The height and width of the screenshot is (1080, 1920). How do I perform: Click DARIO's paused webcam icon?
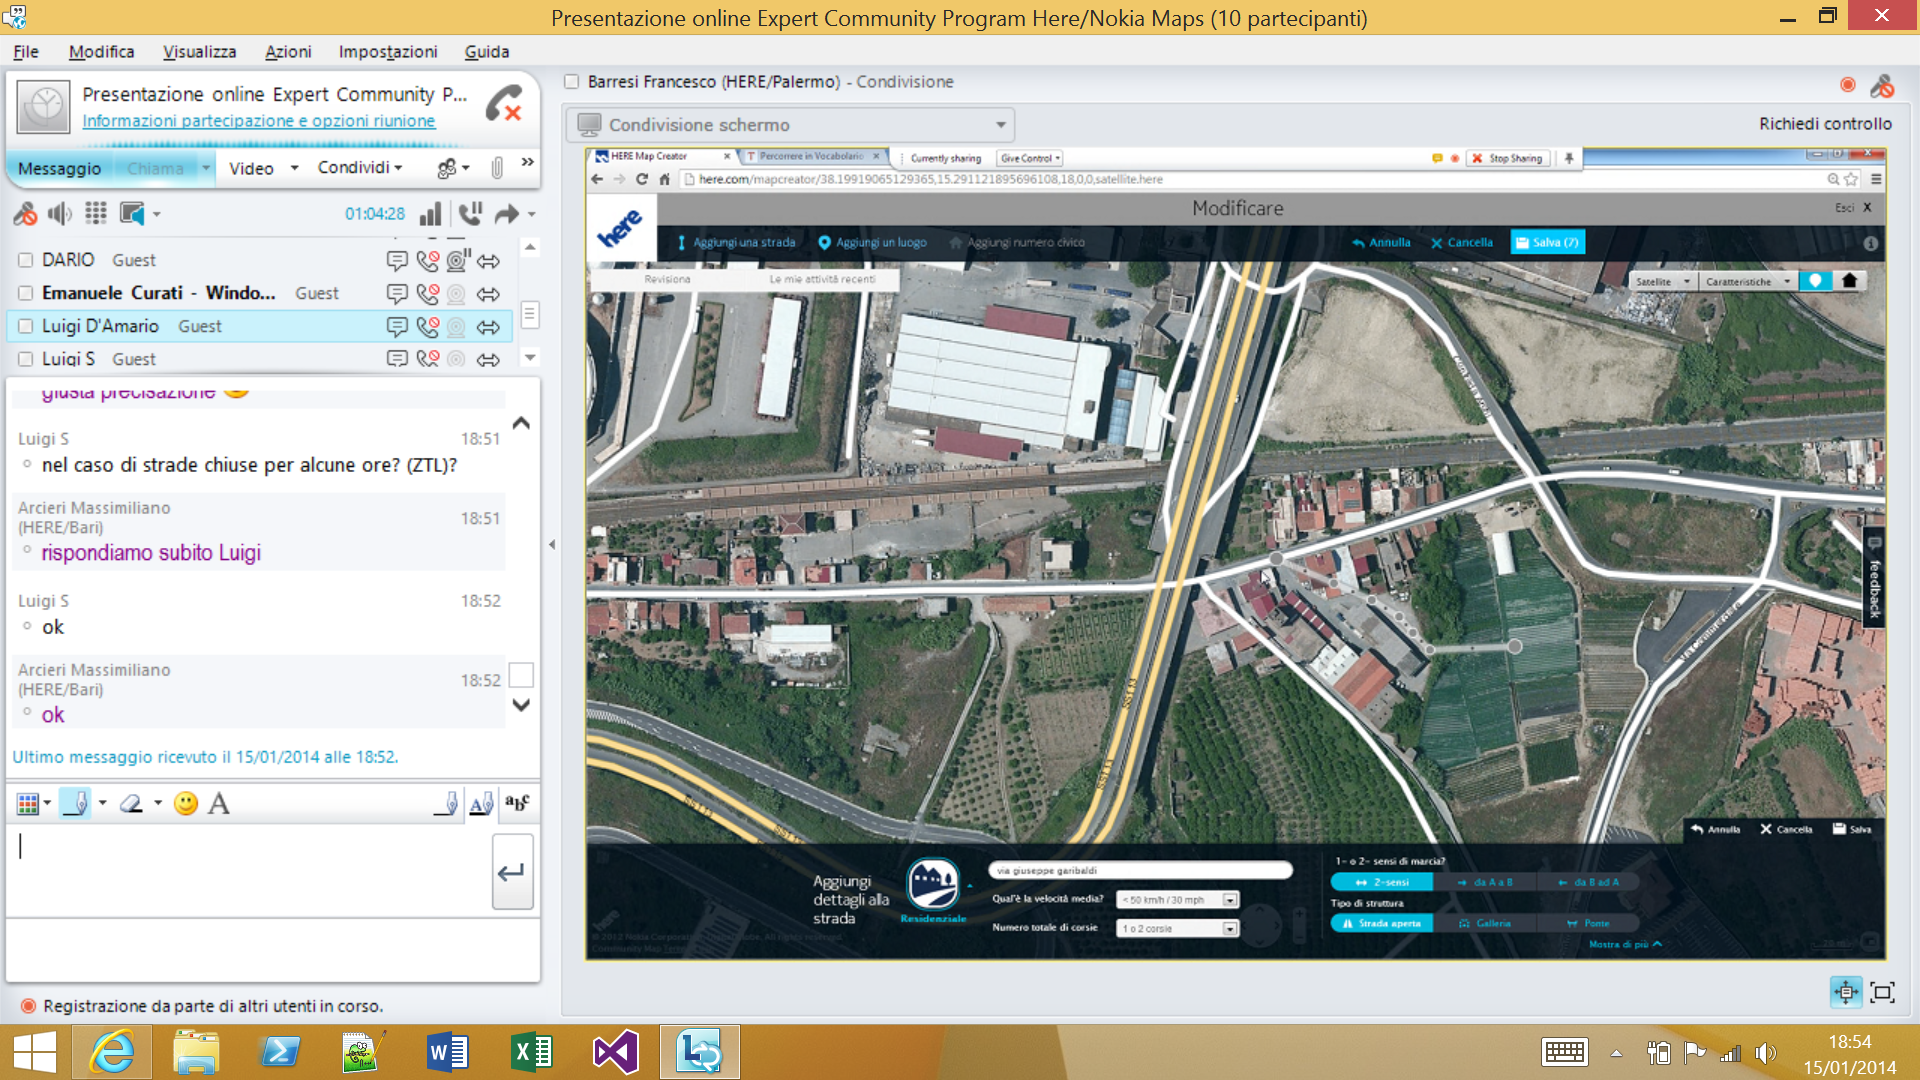458,261
